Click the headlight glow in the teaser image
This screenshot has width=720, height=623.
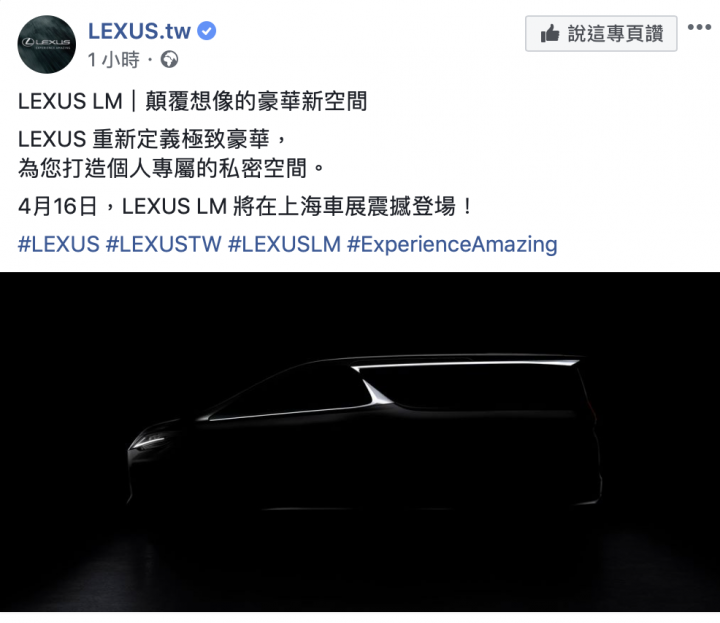(148, 442)
